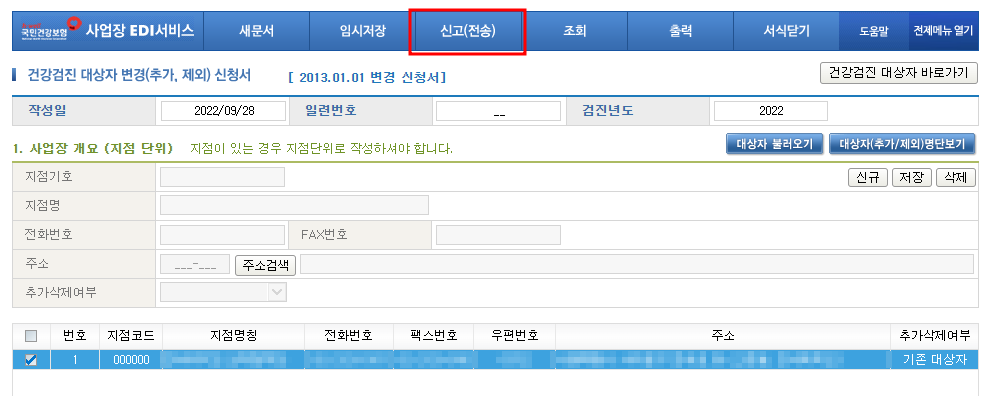992x396 pixels.
Task: Expand the 추가삭제여부 dropdown
Action: click(223, 292)
